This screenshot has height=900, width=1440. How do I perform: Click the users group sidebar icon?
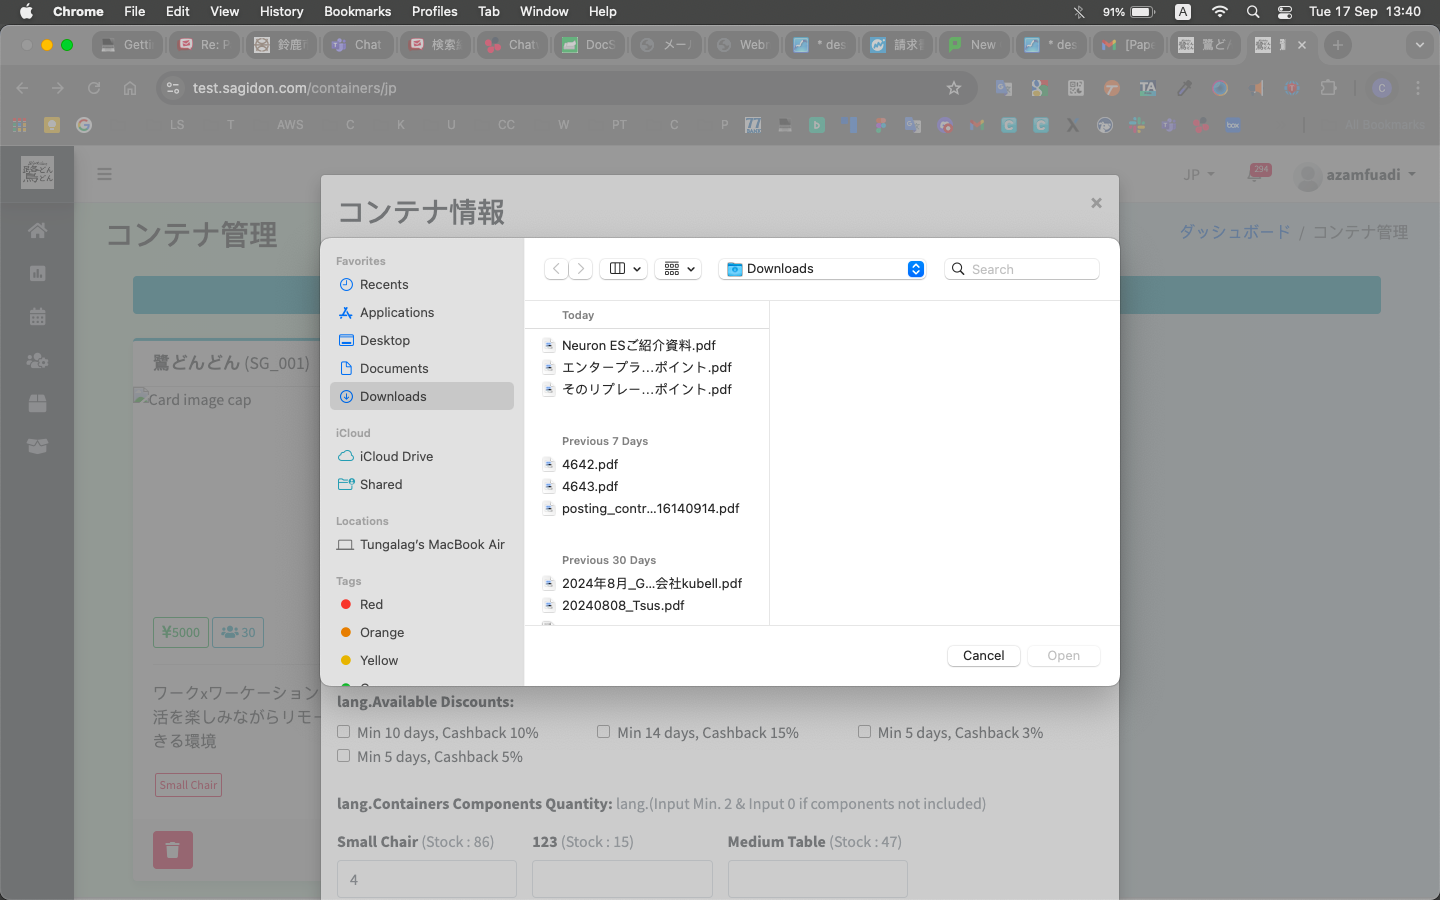[37, 360]
